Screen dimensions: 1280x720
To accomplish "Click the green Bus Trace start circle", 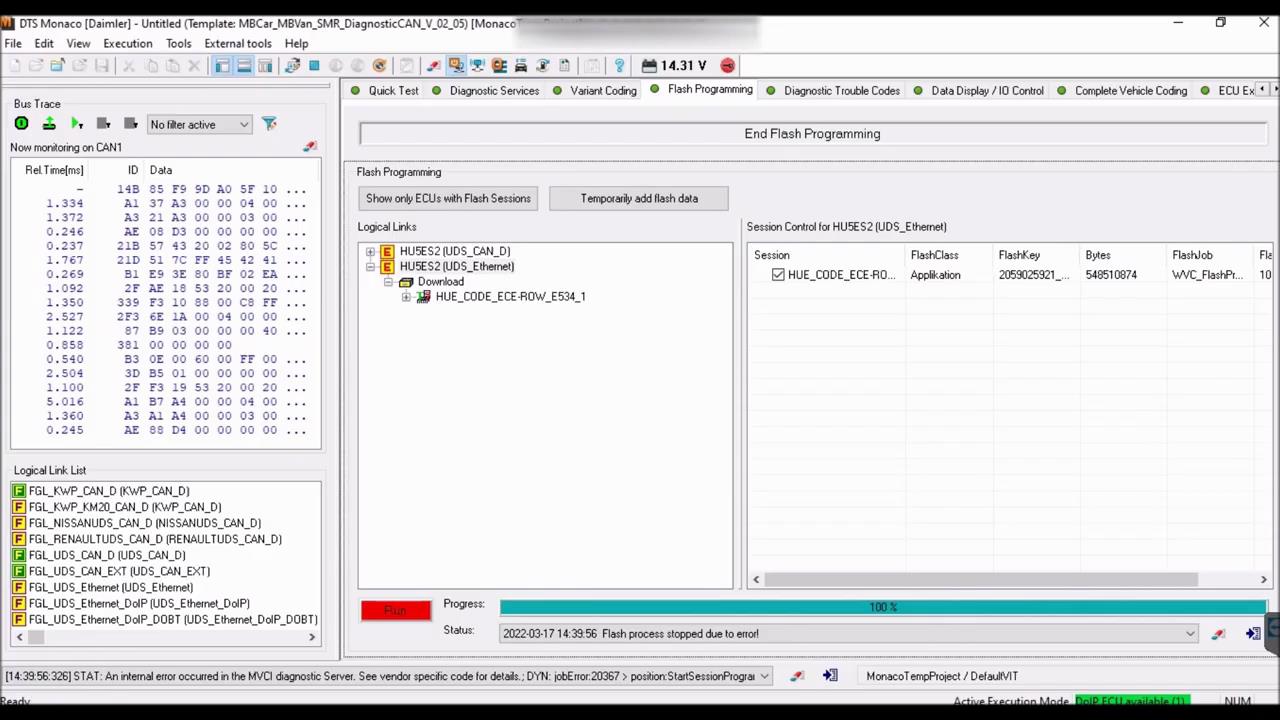I will point(21,124).
